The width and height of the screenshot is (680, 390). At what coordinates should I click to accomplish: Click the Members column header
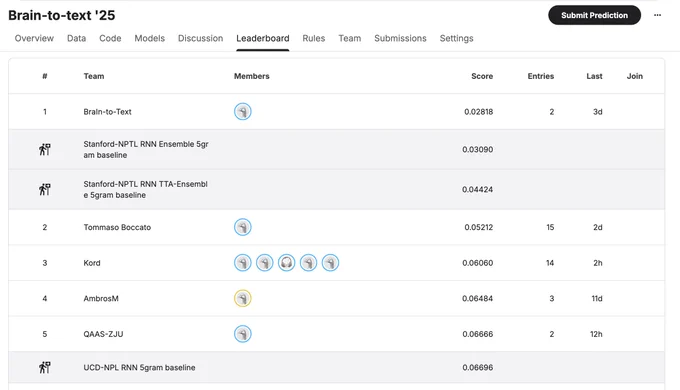click(252, 76)
